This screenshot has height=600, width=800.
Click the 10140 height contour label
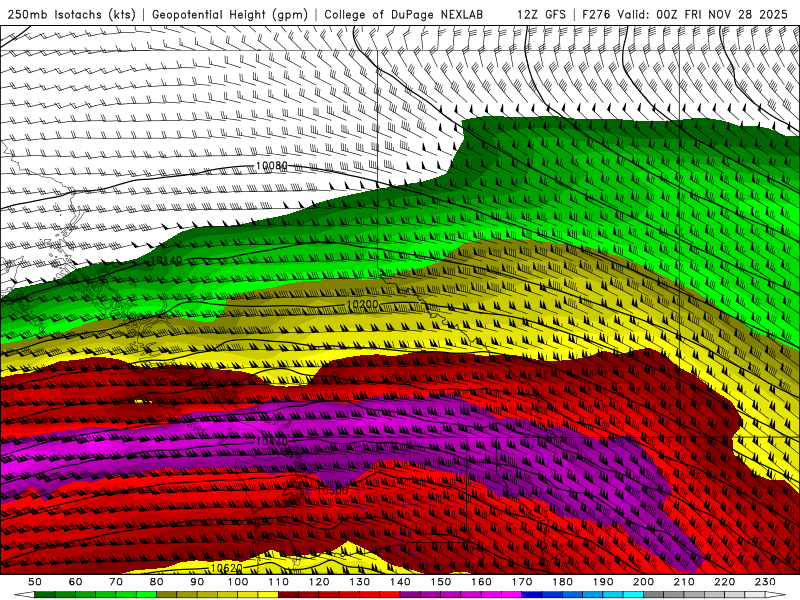166,261
